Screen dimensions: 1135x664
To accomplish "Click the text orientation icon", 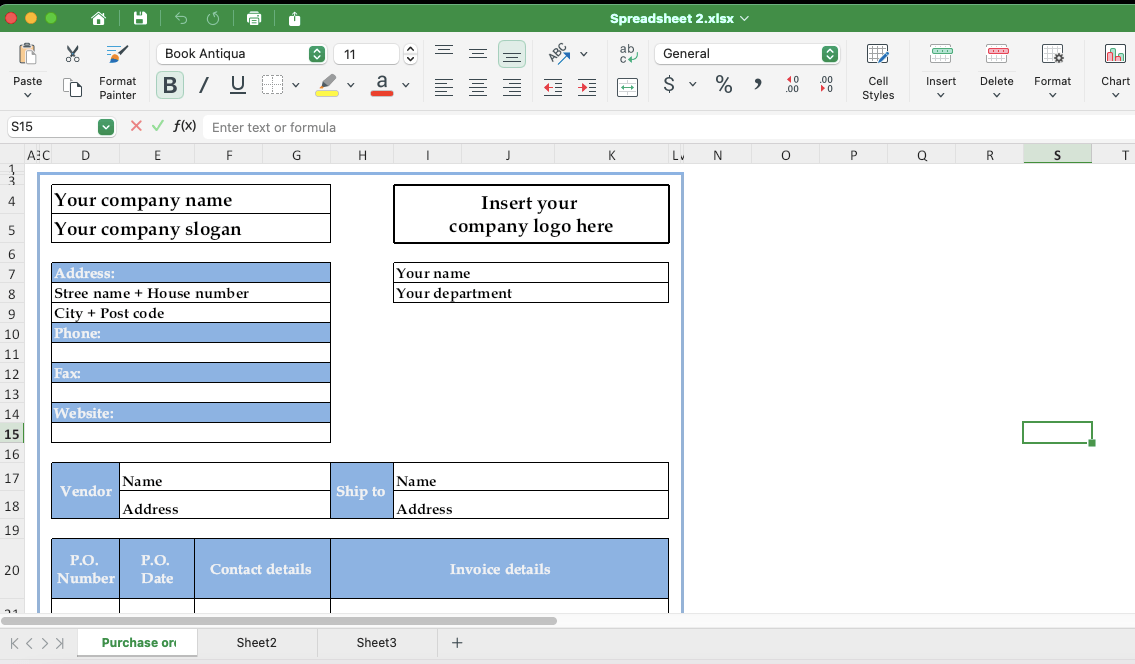I will pos(559,54).
